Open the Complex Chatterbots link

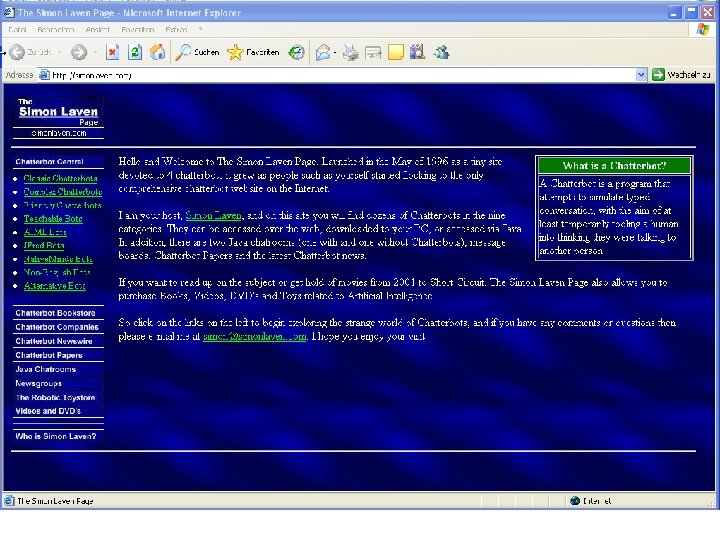(x=63, y=191)
